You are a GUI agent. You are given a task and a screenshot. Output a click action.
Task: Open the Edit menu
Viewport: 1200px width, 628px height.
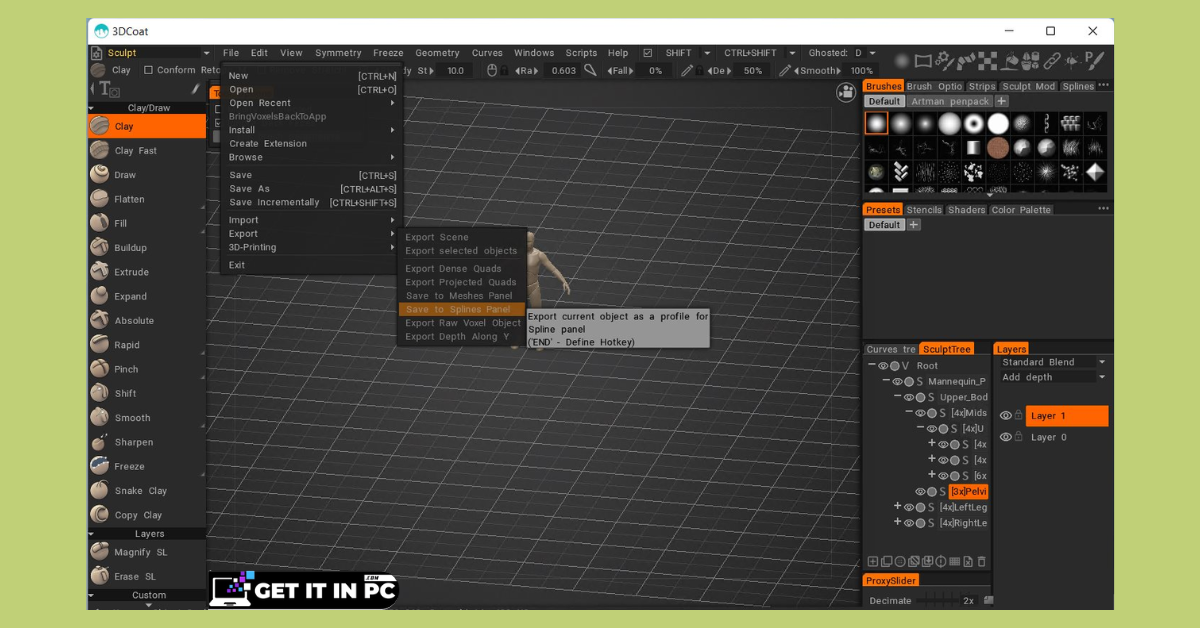pos(259,53)
